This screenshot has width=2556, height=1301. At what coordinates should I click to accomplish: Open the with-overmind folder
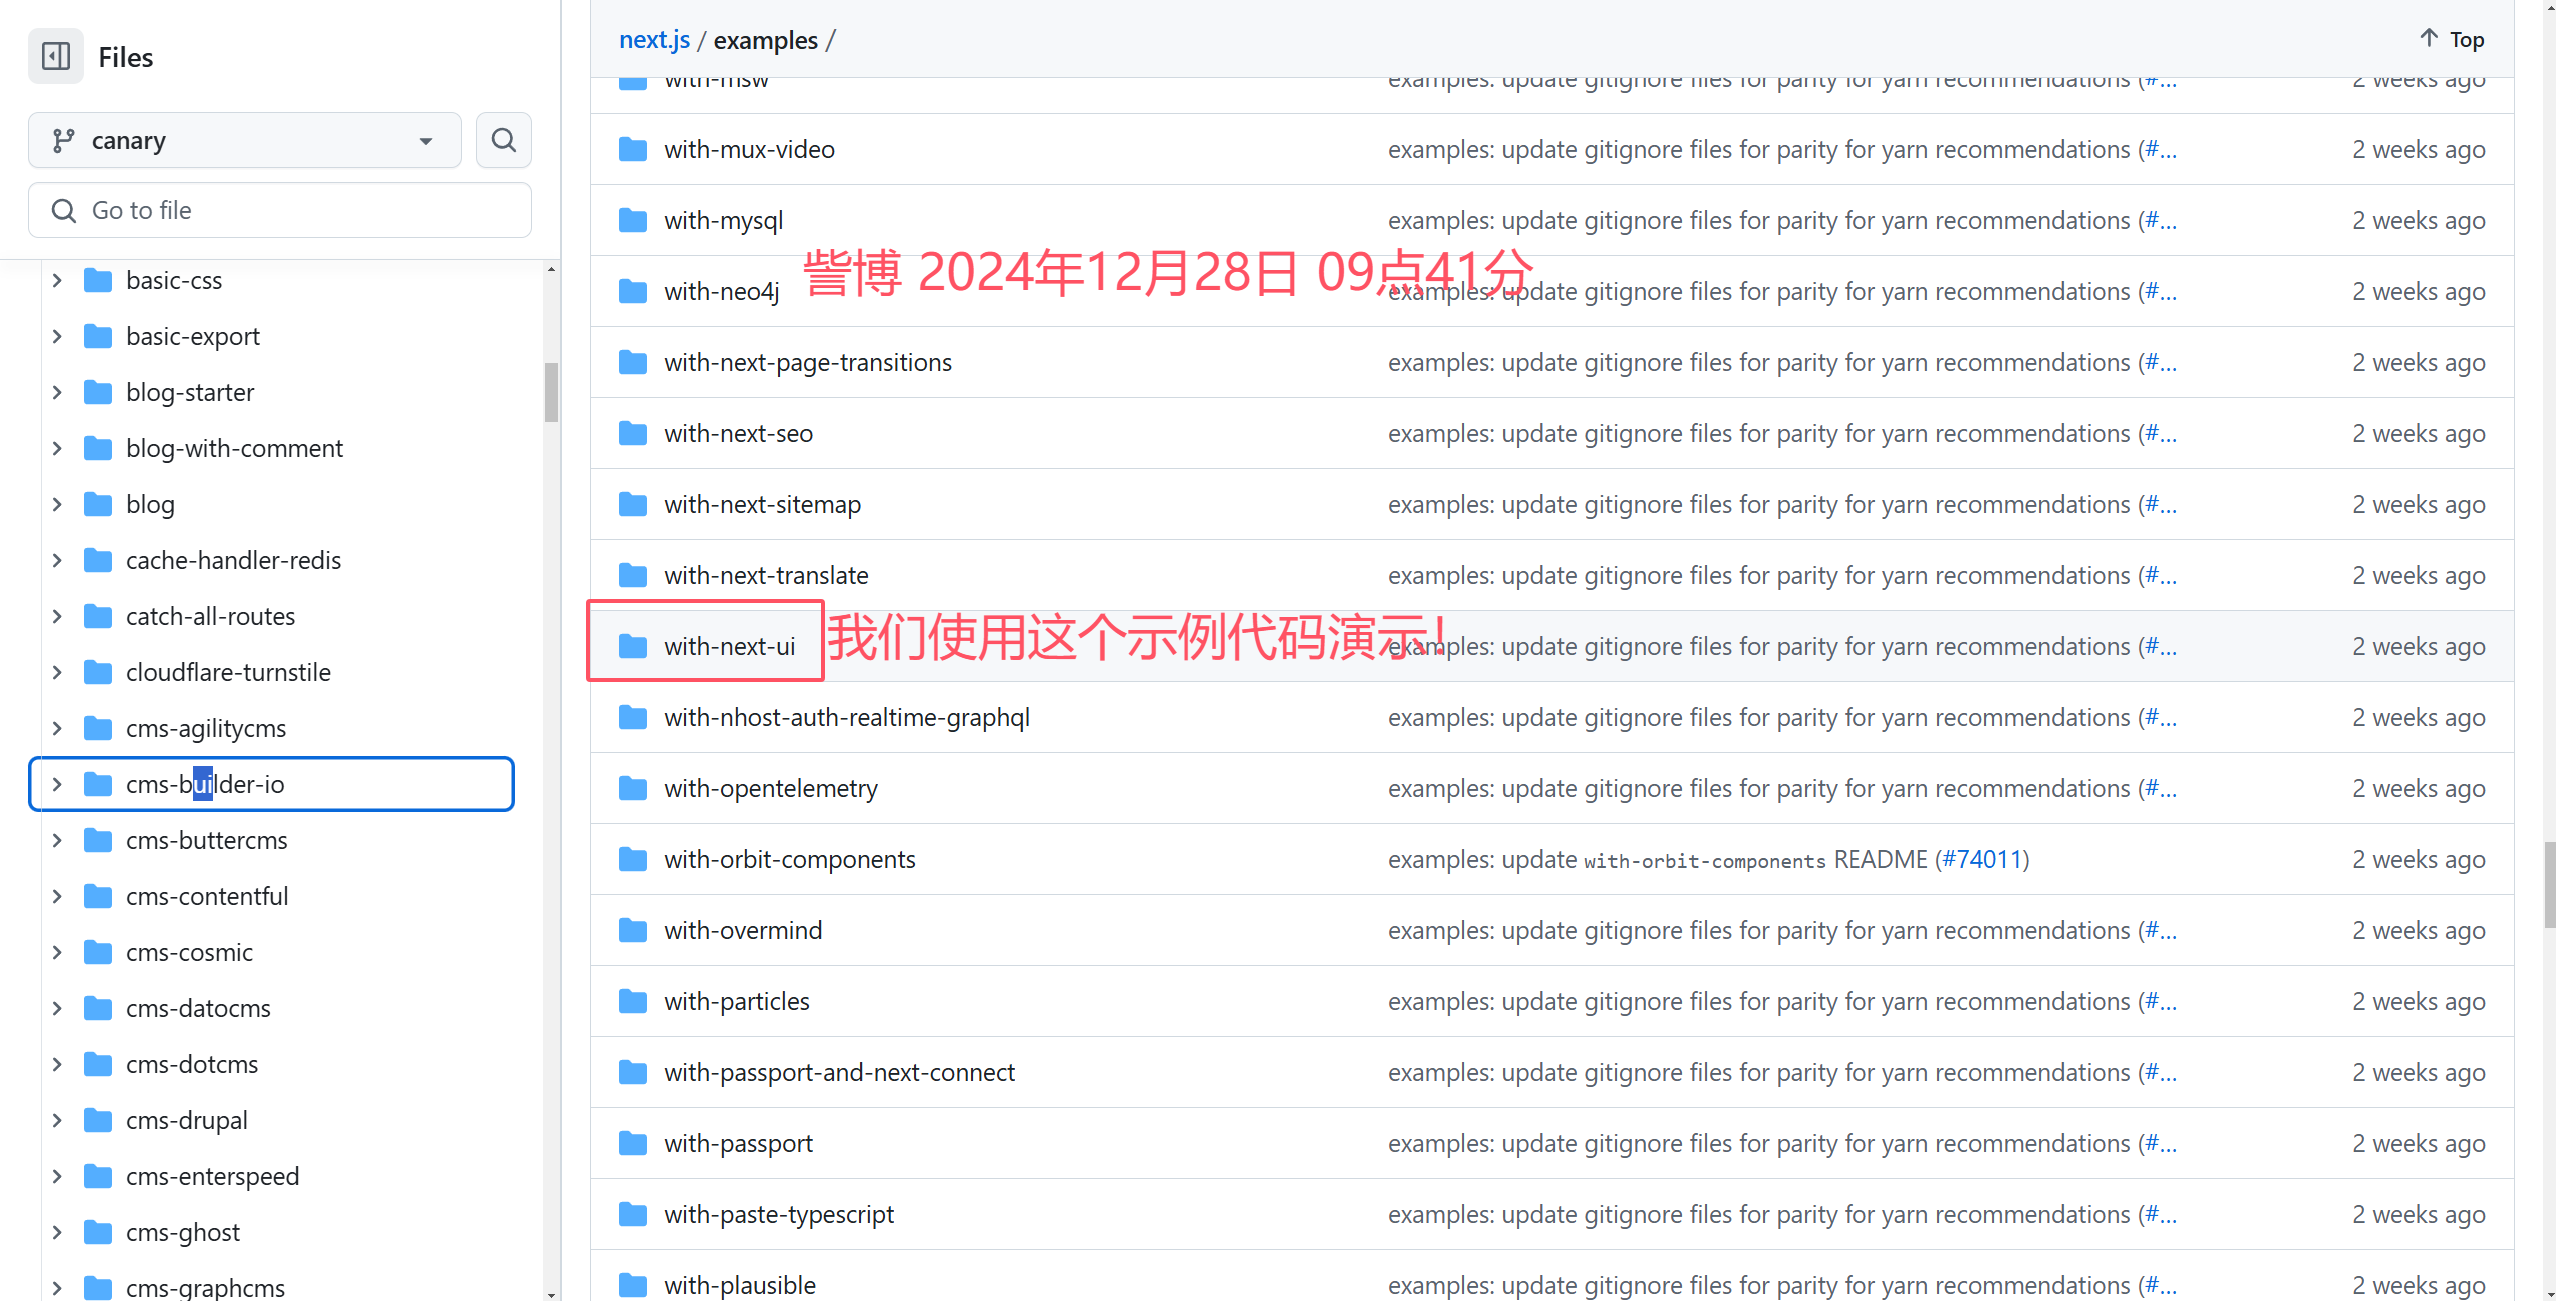tap(743, 931)
